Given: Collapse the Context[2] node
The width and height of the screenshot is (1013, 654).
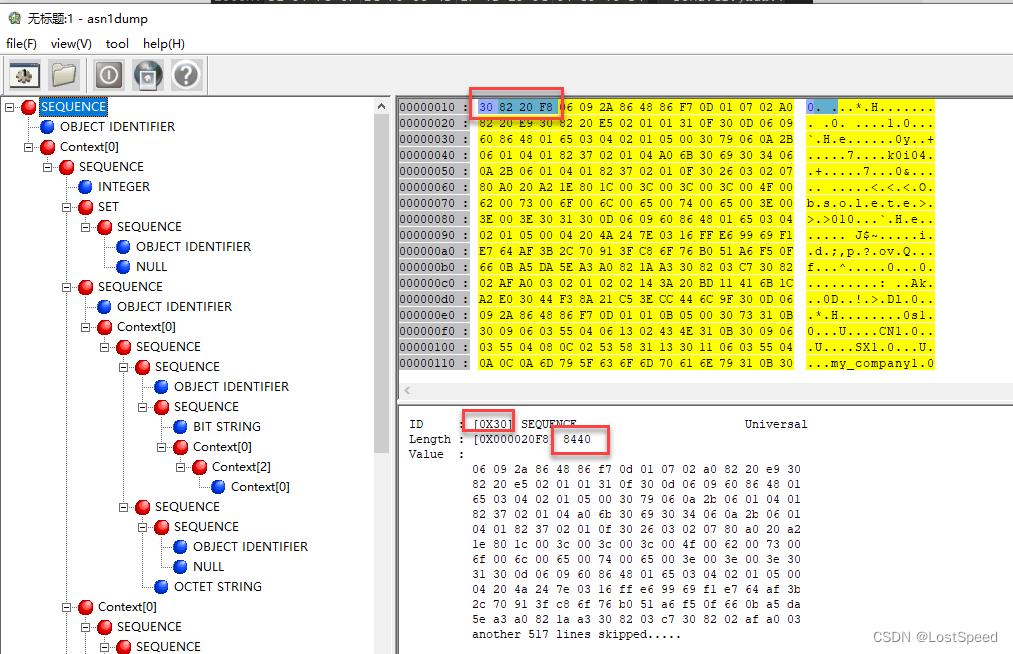Looking at the screenshot, I should click(x=181, y=467).
